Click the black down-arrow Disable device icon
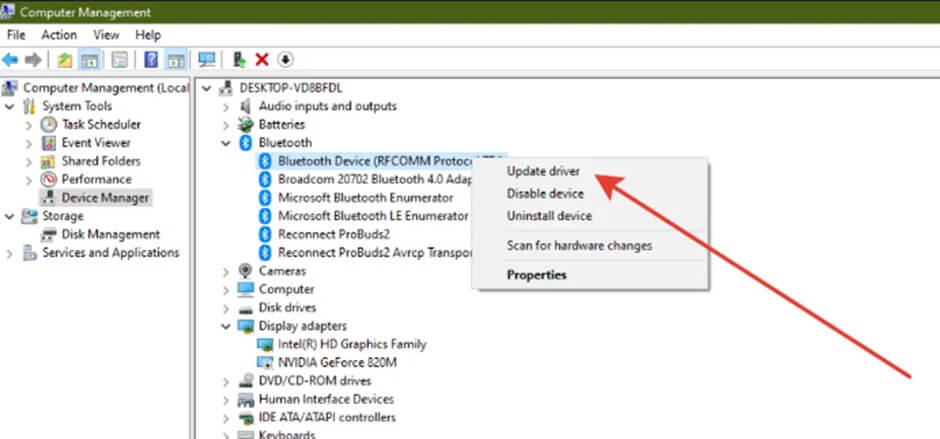This screenshot has height=439, width=940. point(286,59)
